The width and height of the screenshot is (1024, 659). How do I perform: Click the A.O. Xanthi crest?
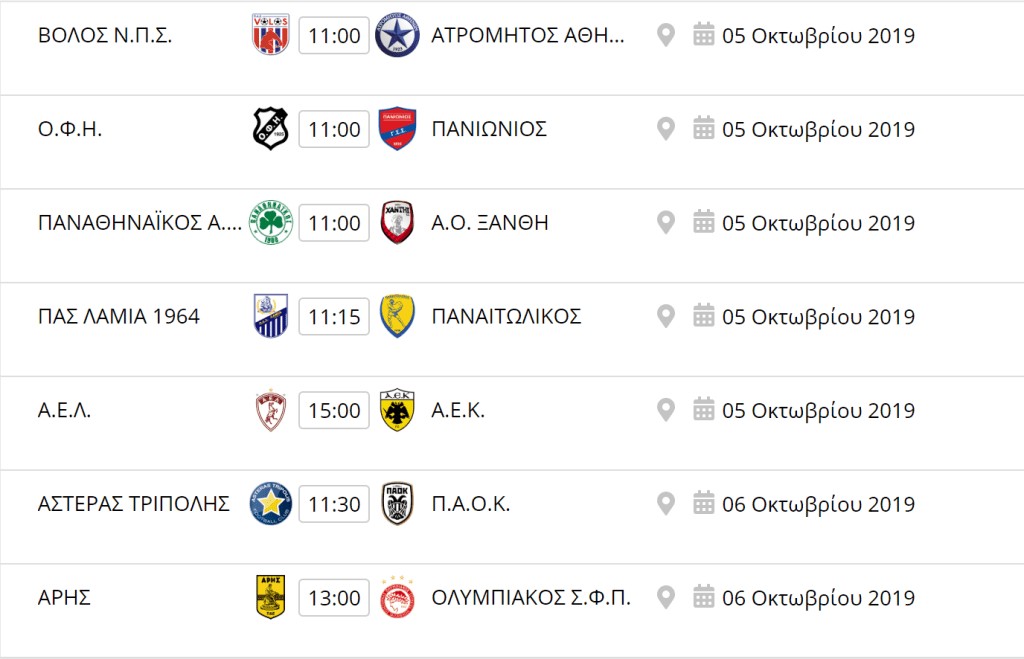(x=397, y=223)
